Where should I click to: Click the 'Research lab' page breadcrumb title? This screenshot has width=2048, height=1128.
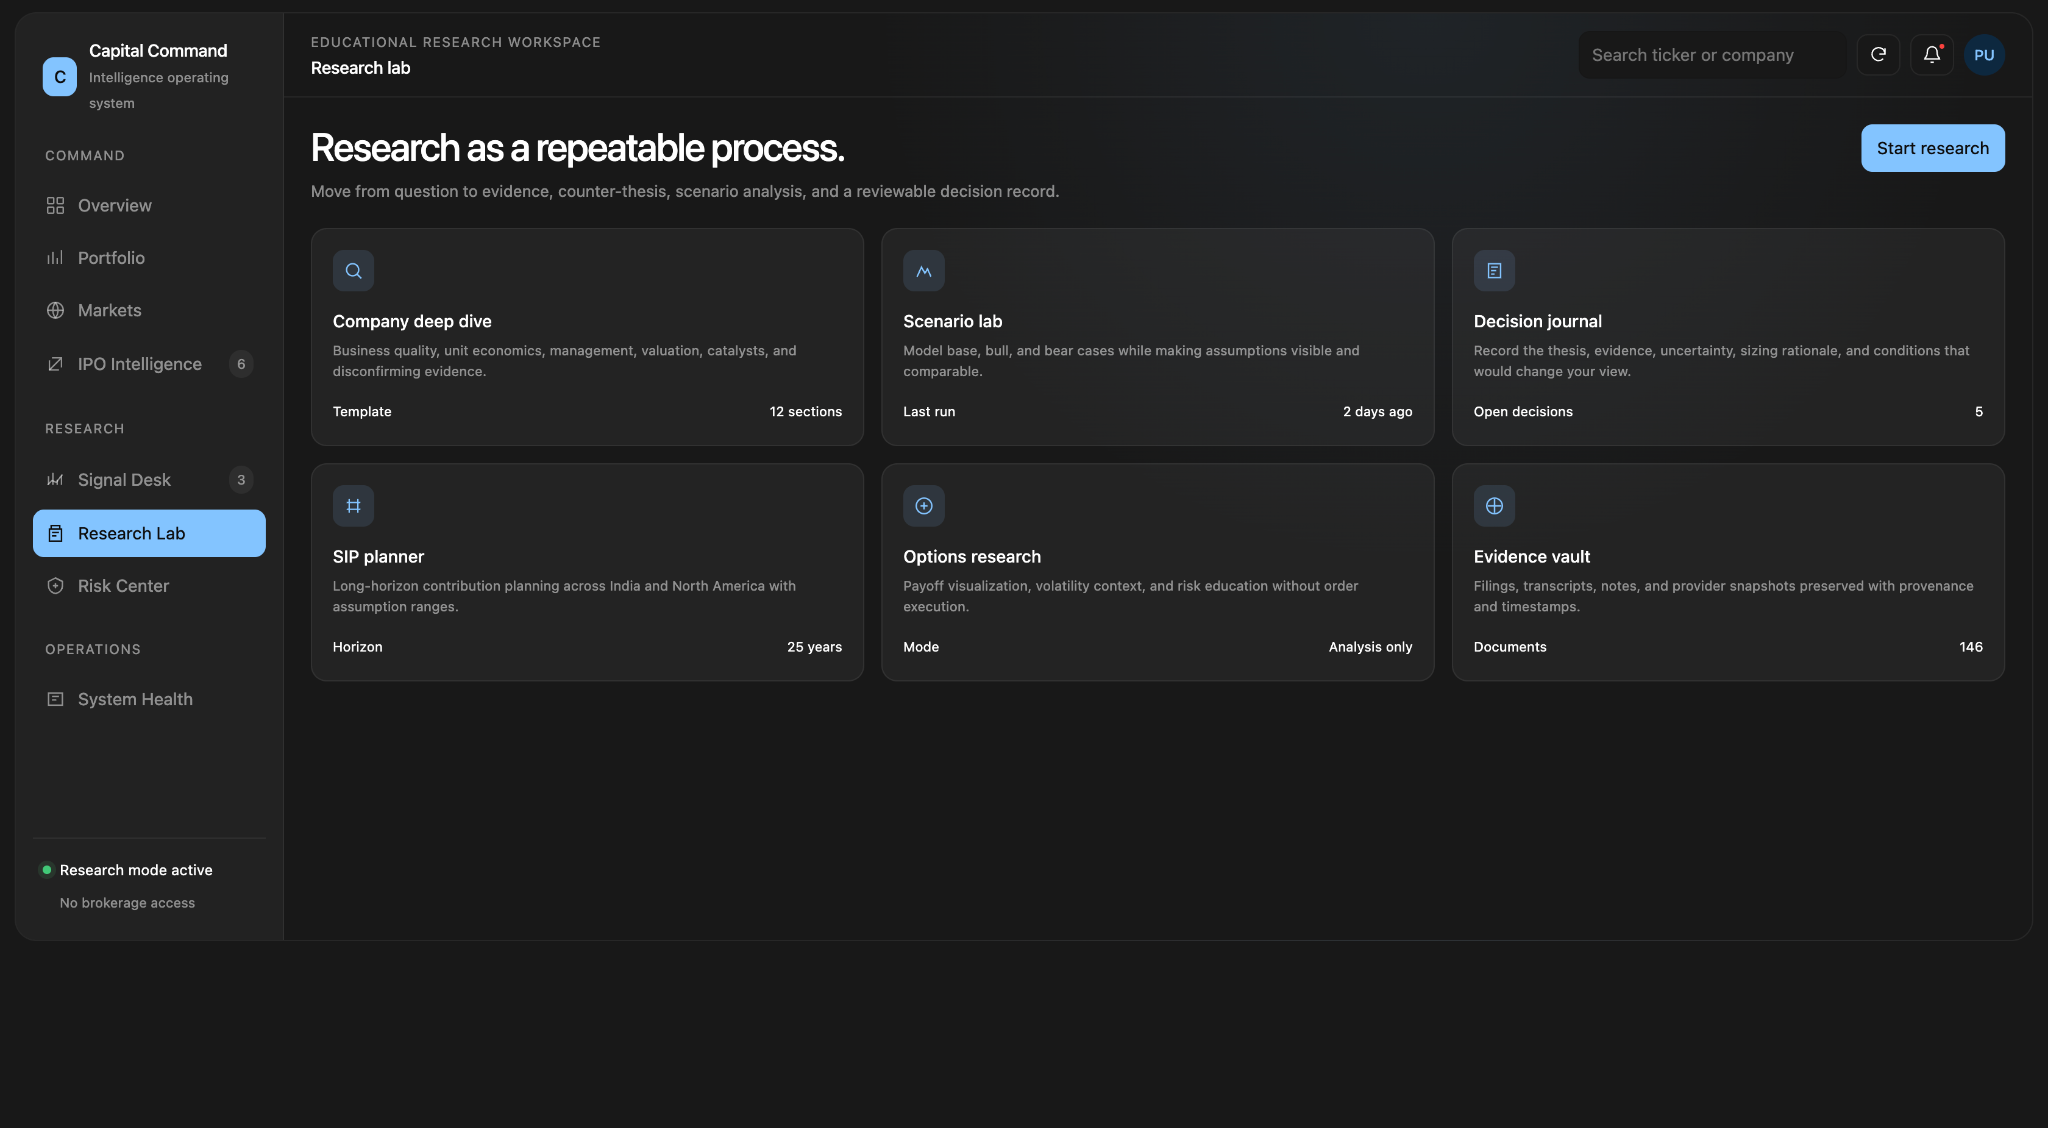(360, 68)
